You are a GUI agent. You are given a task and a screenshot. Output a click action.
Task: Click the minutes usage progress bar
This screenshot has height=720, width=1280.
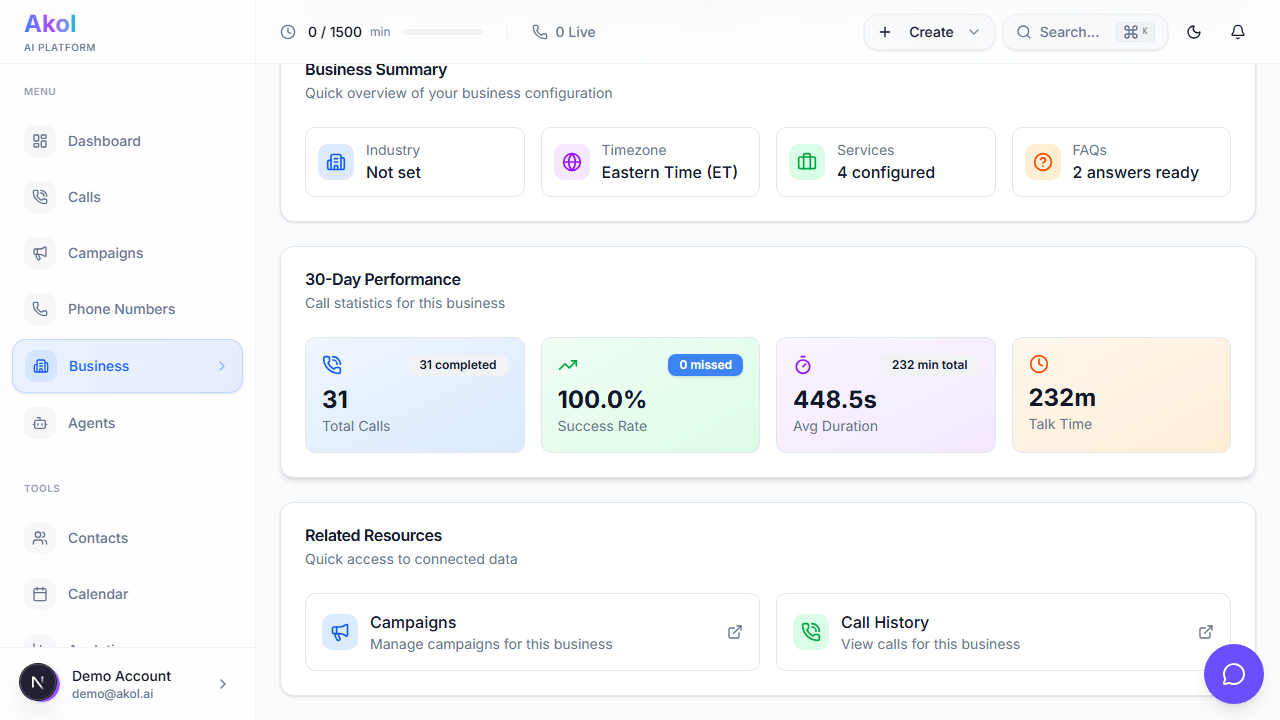[443, 32]
